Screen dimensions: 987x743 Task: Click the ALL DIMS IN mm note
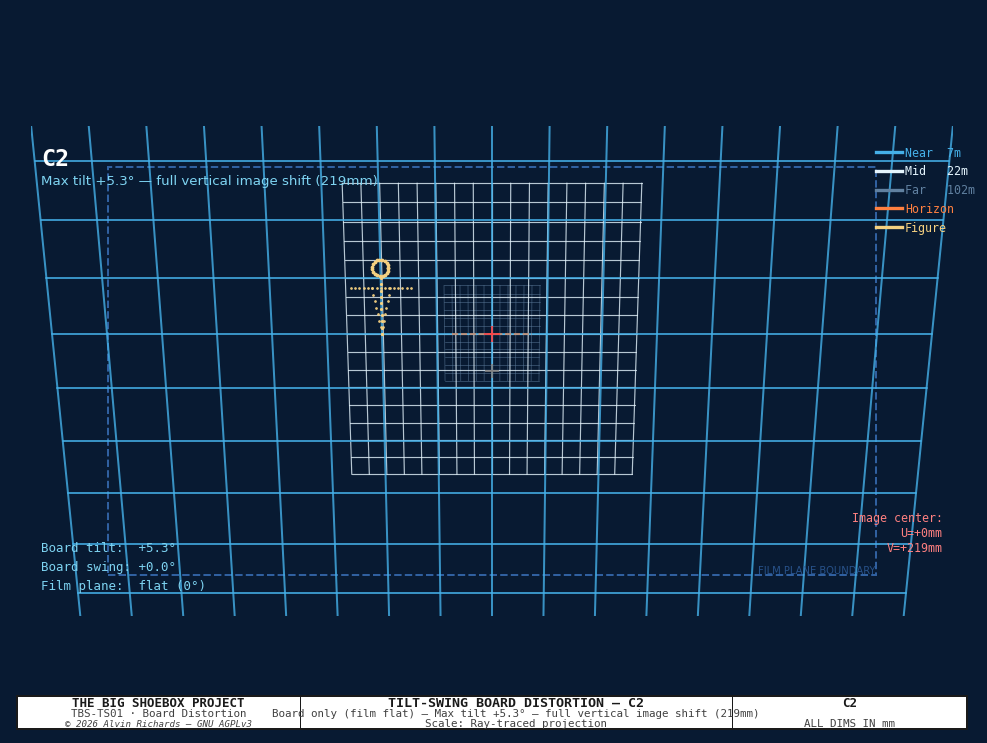(x=849, y=723)
